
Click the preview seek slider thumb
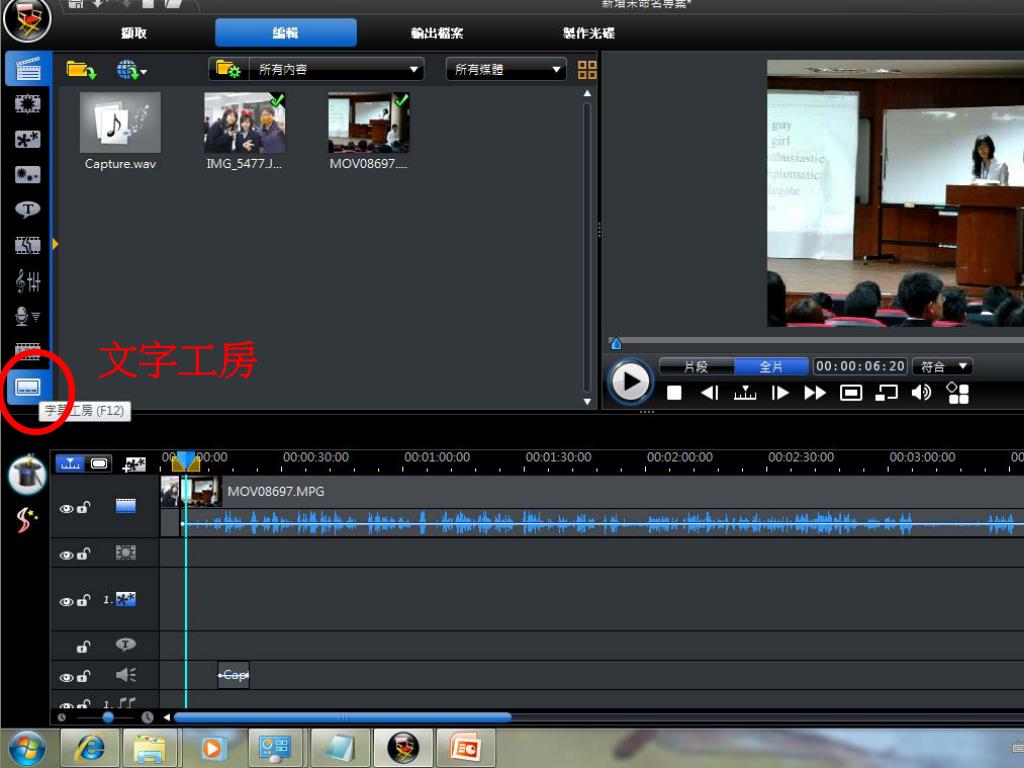[x=615, y=344]
